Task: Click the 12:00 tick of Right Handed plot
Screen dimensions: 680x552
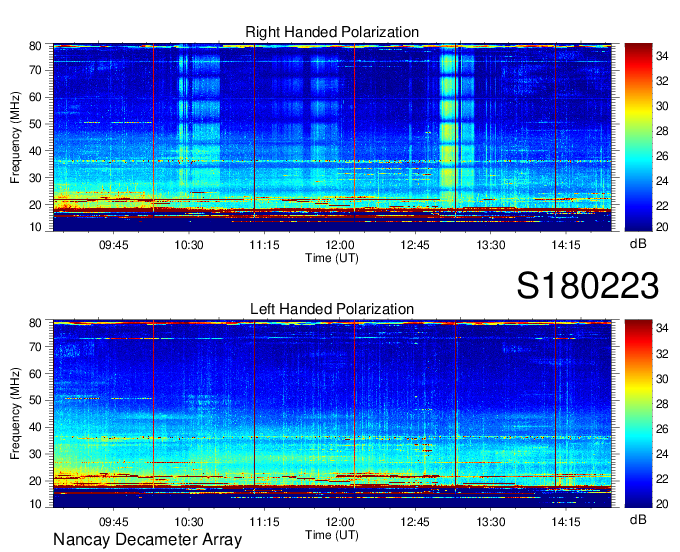Action: point(340,245)
